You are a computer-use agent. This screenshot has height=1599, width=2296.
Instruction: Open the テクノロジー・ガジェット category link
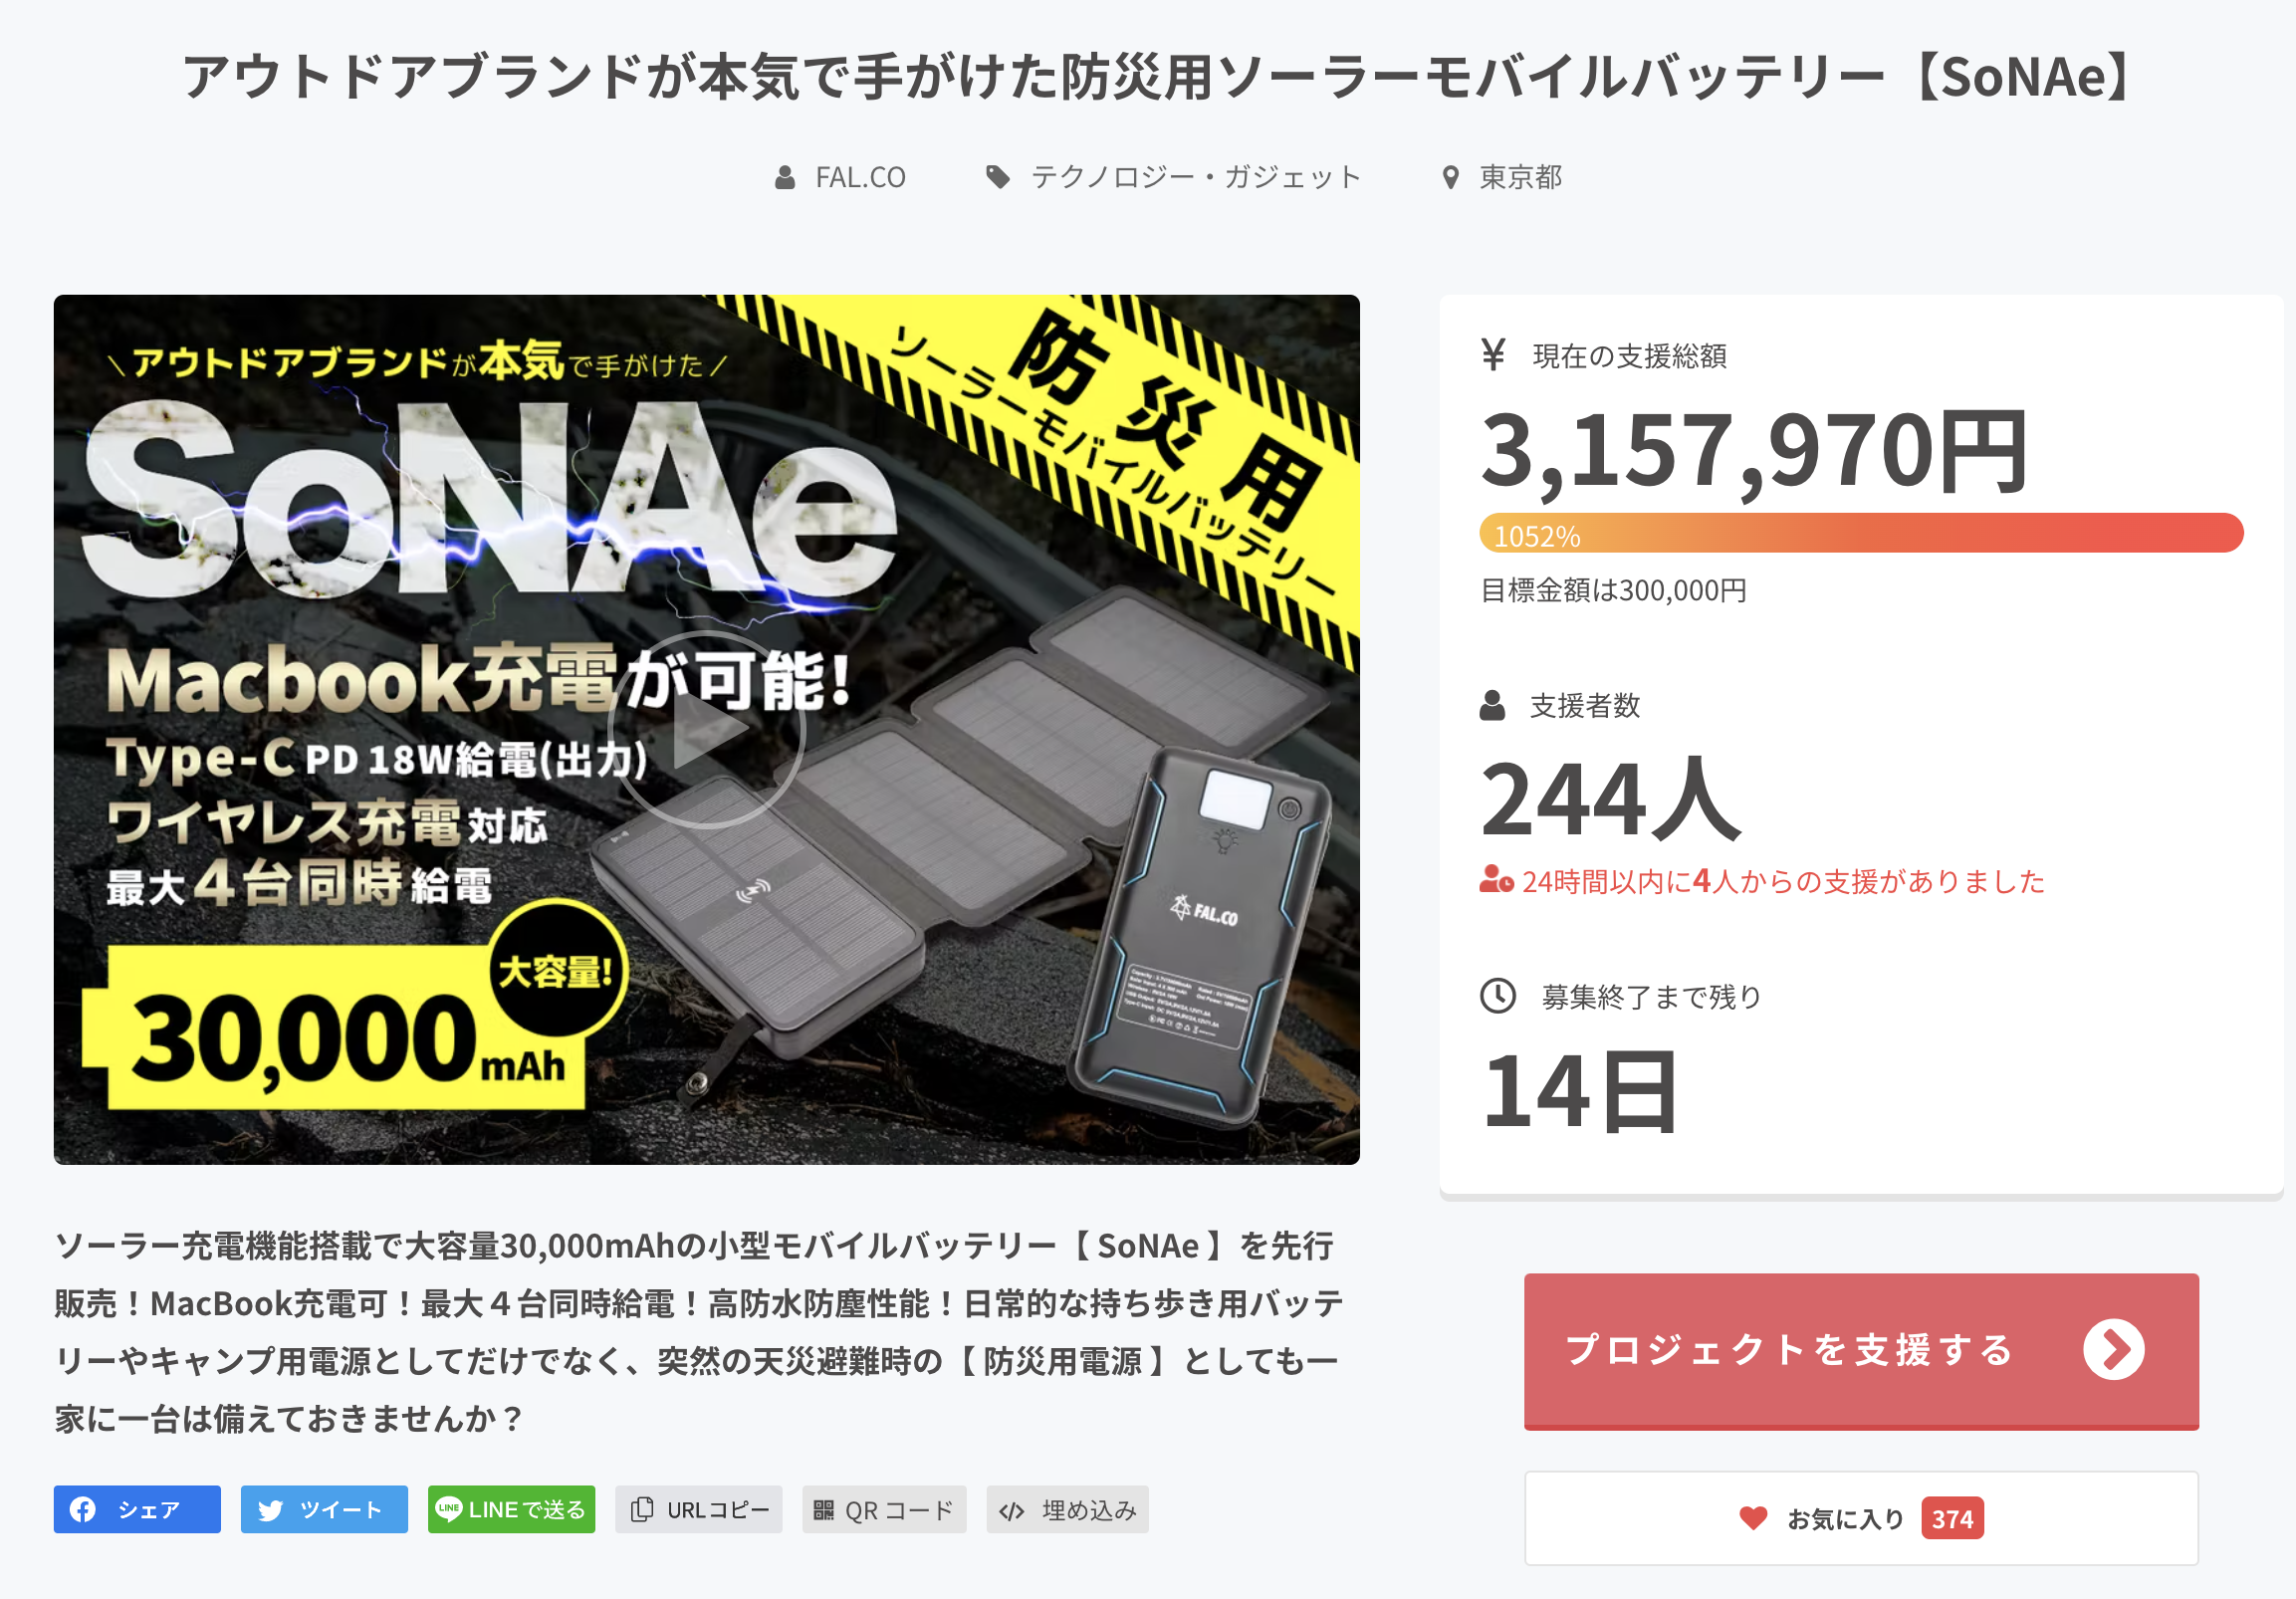click(x=1195, y=177)
